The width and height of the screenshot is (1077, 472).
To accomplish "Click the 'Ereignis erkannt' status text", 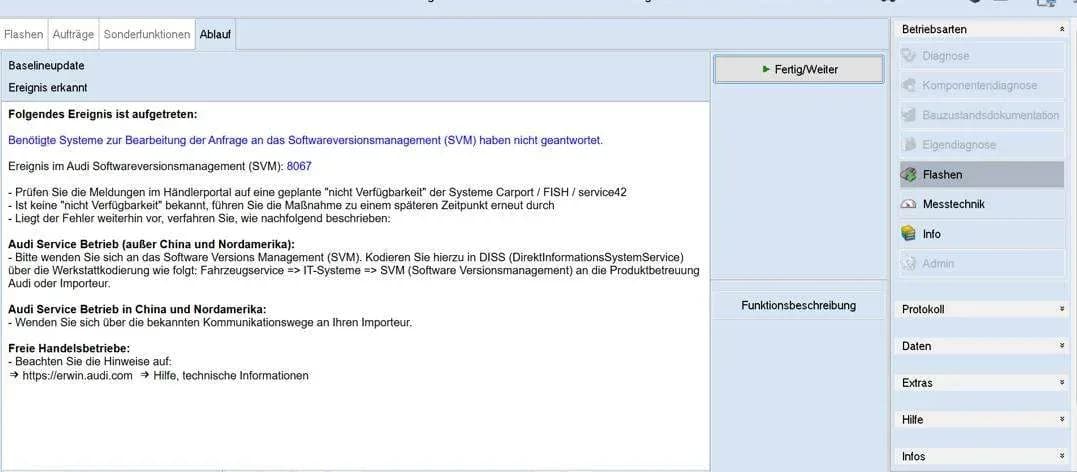I will click(47, 88).
